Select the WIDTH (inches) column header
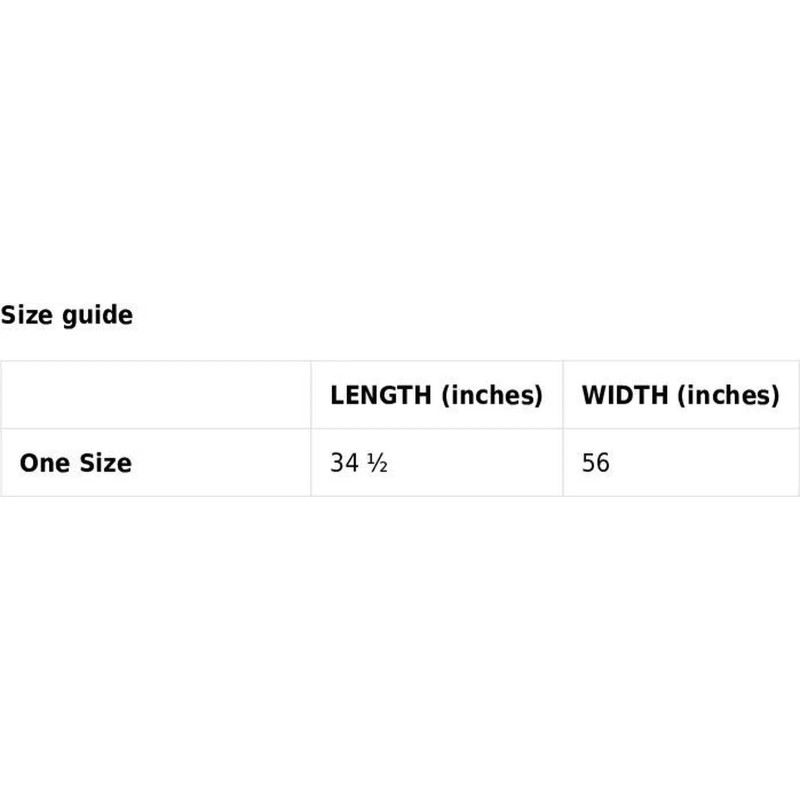The width and height of the screenshot is (800, 800). [680, 395]
